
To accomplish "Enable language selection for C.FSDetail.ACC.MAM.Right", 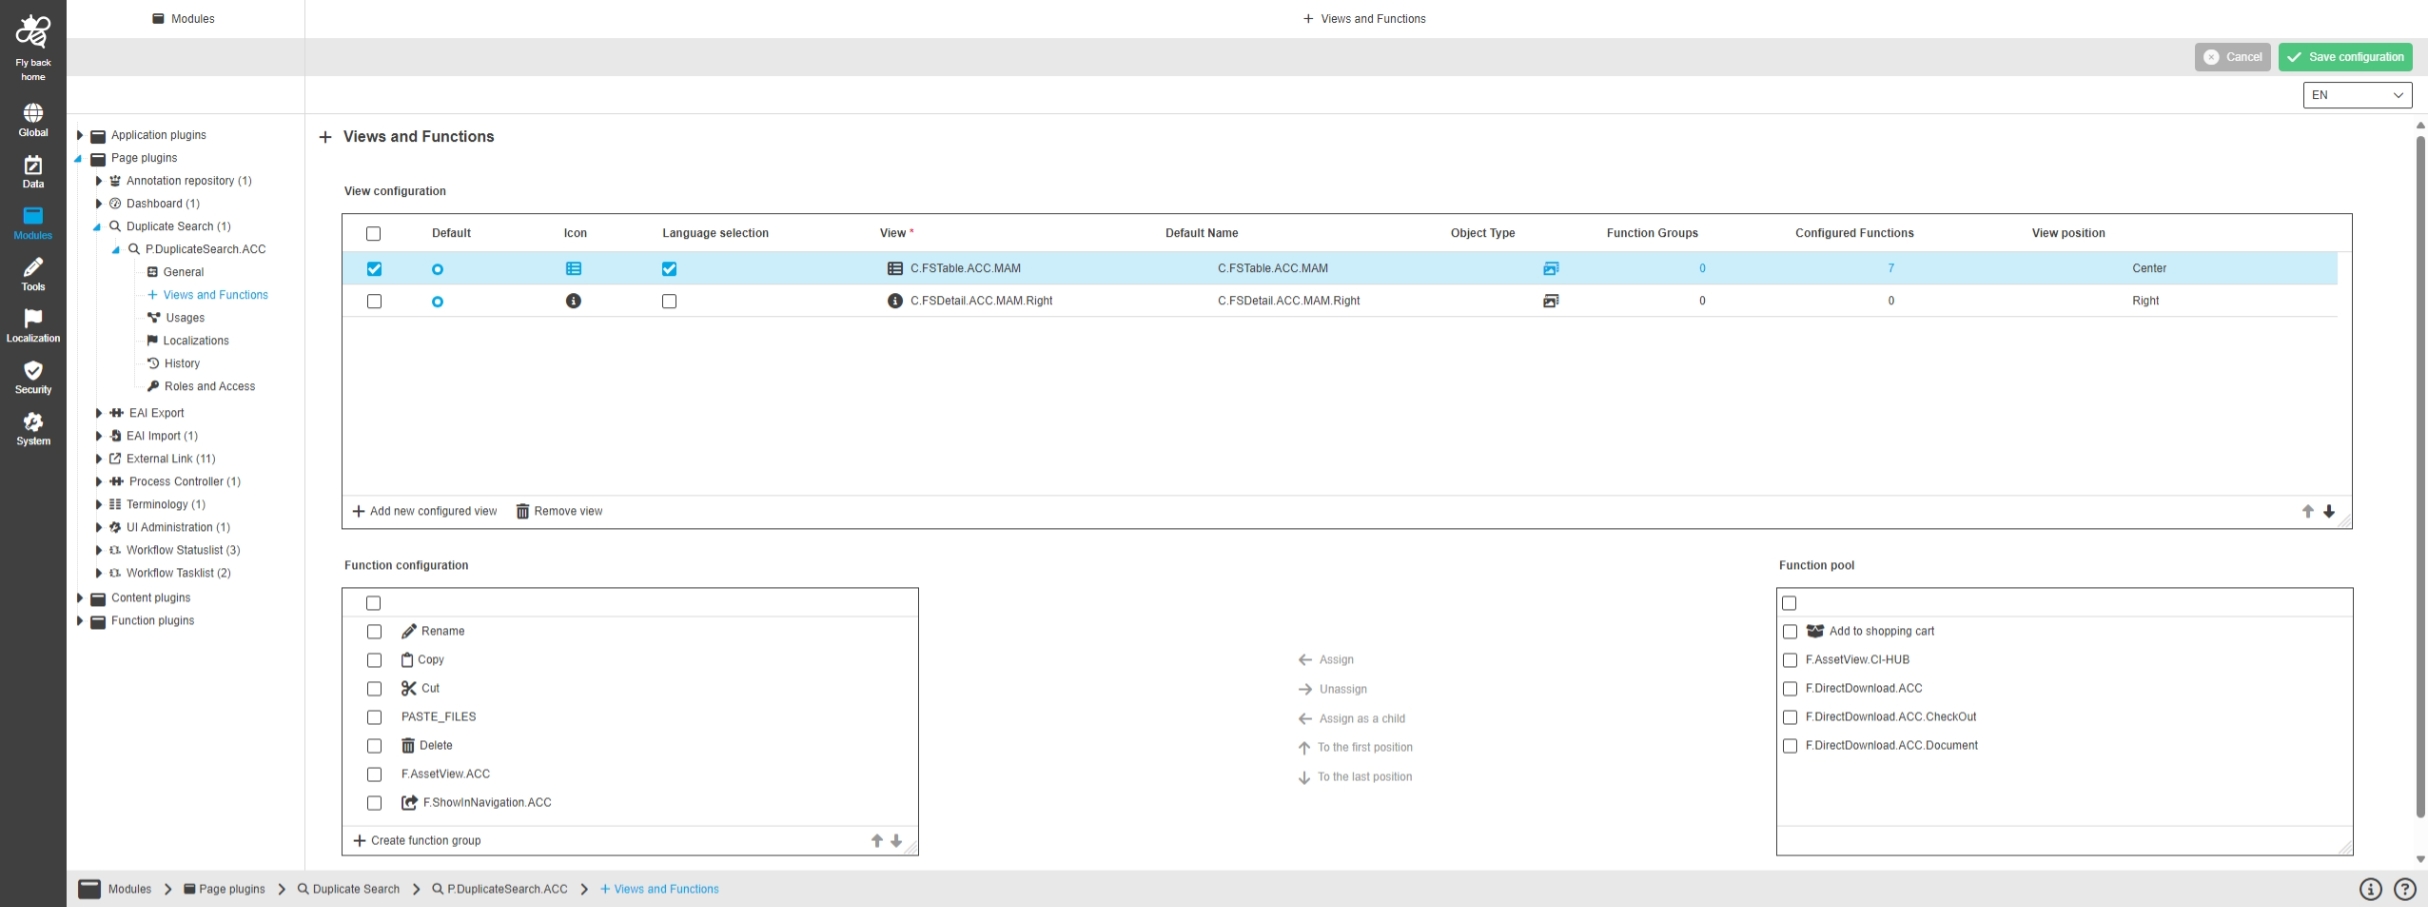I will tap(669, 301).
